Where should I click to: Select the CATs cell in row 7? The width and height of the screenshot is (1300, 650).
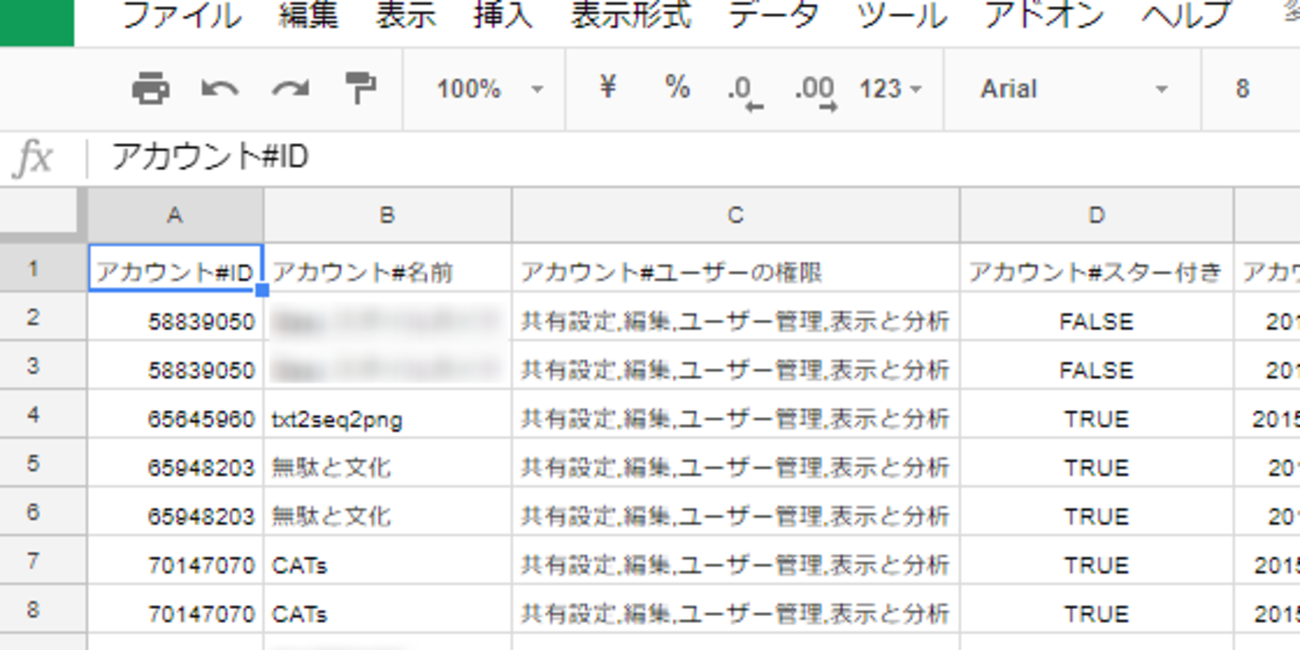pyautogui.click(x=388, y=561)
